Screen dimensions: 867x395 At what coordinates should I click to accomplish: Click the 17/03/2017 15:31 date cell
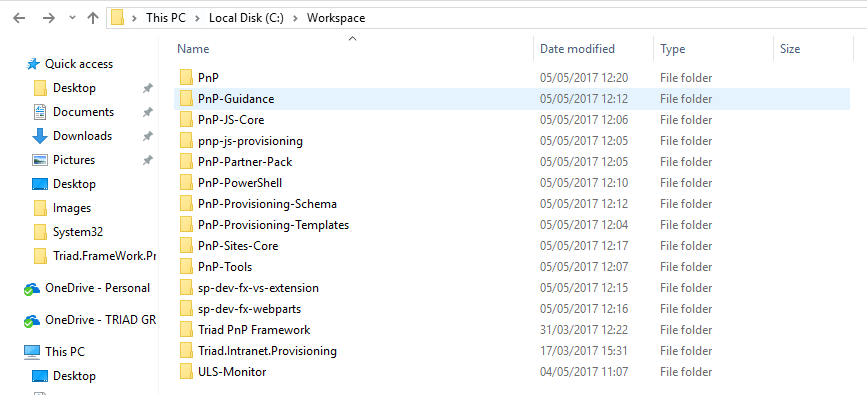tap(584, 351)
